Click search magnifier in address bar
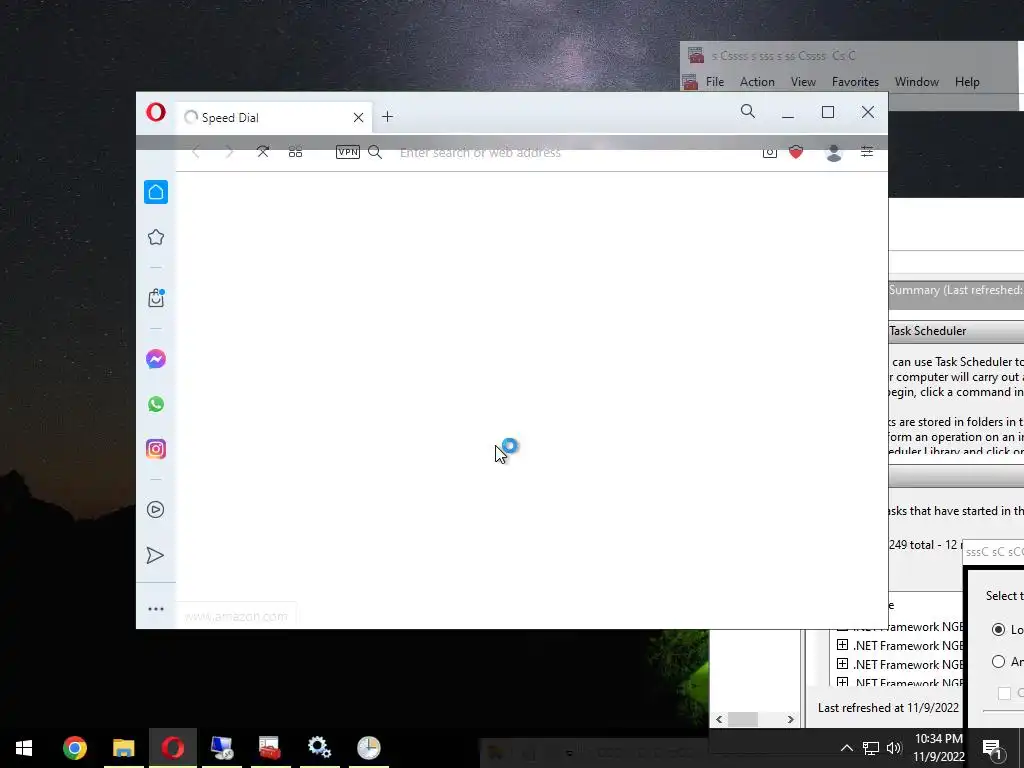Screen dimensions: 1024x768 click(375, 152)
